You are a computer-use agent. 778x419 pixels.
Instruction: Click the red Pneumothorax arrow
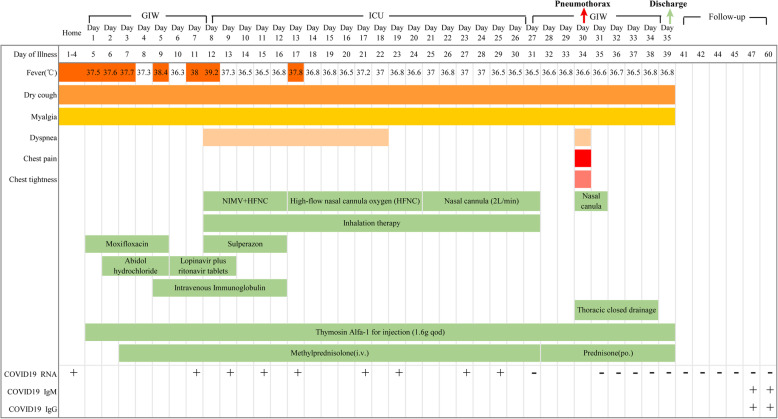coord(583,15)
